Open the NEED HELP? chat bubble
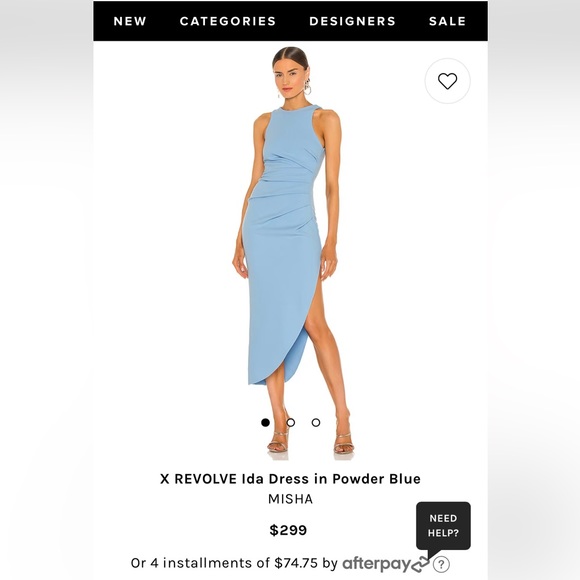 443,526
